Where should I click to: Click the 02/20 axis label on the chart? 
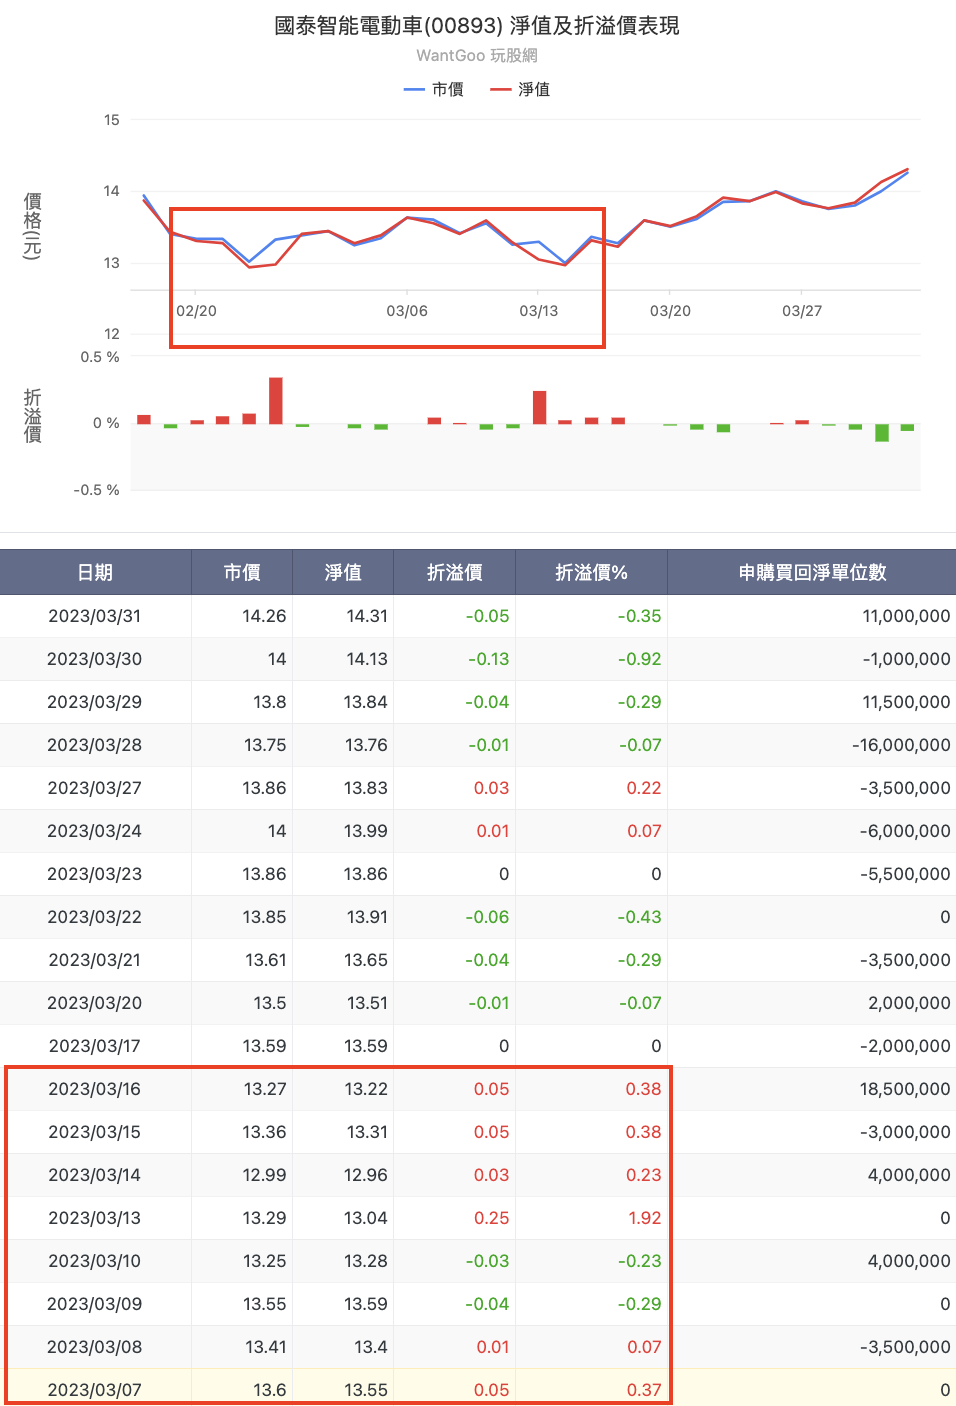(x=196, y=311)
